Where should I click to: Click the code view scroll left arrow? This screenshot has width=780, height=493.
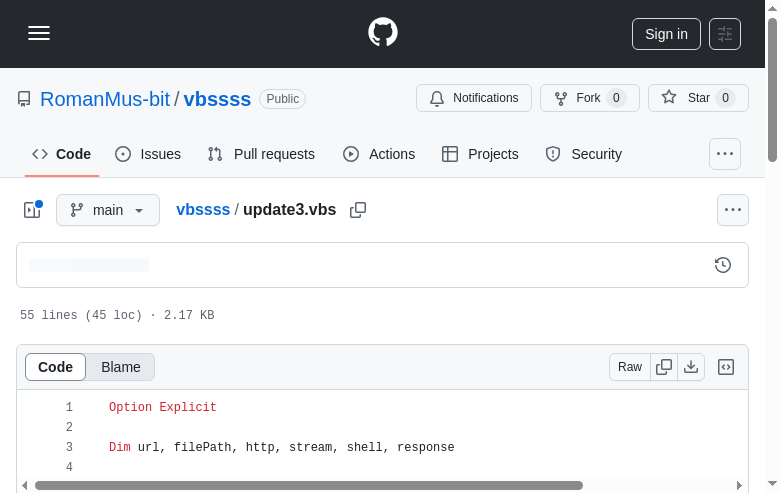click(x=25, y=486)
